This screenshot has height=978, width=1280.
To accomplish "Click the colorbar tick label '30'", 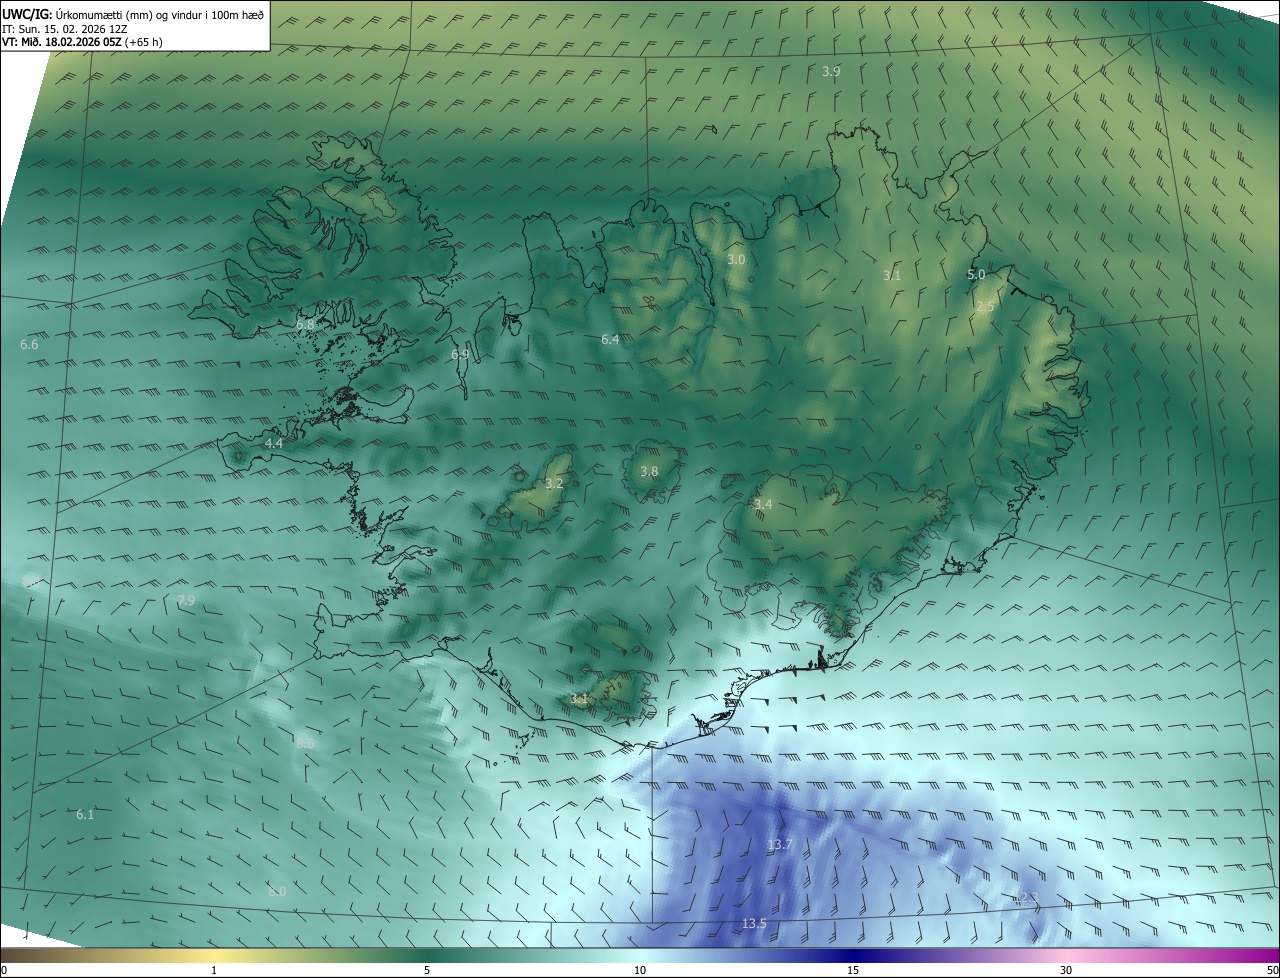I will (x=1066, y=970).
